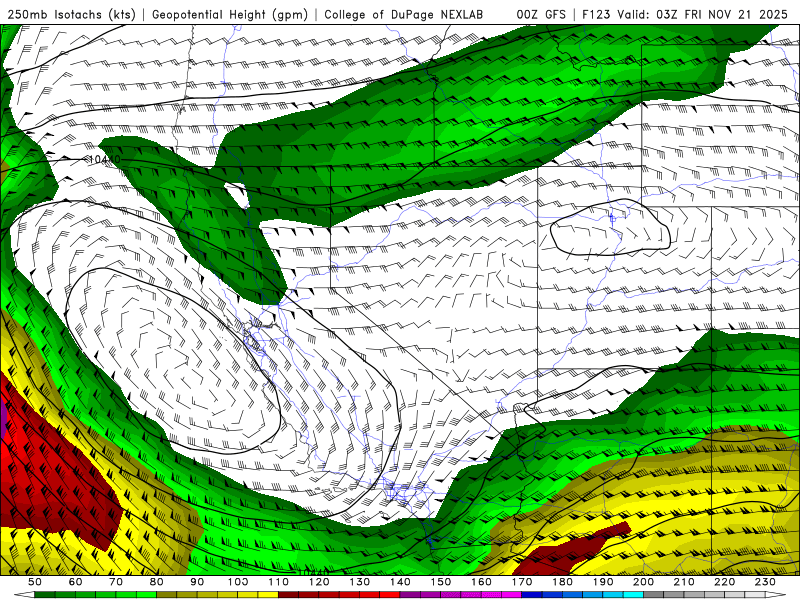Click the yellow color bar segment below '100'
This screenshot has height=600, width=800.
click(x=248, y=595)
